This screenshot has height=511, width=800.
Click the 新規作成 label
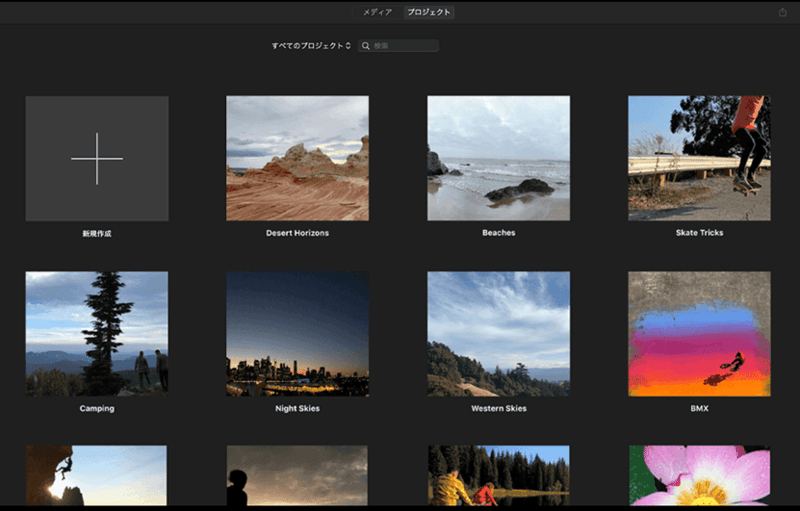(x=97, y=233)
